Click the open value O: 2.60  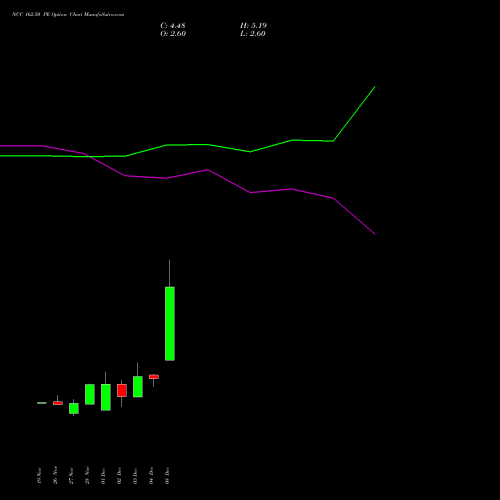(x=173, y=34)
